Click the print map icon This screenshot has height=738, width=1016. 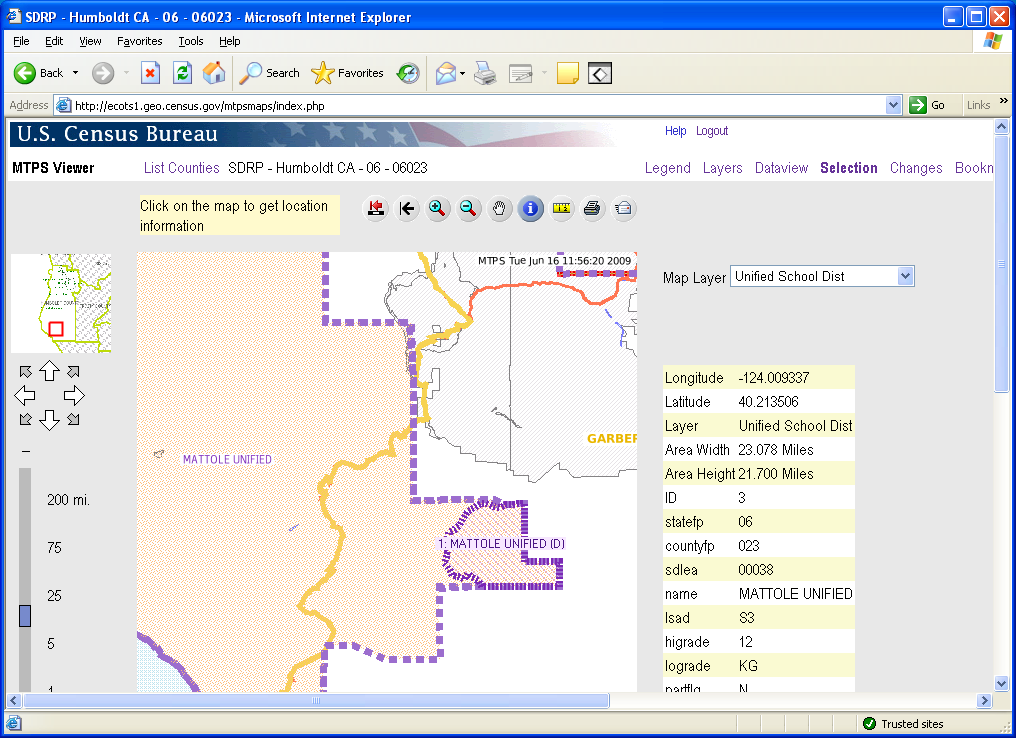[592, 209]
